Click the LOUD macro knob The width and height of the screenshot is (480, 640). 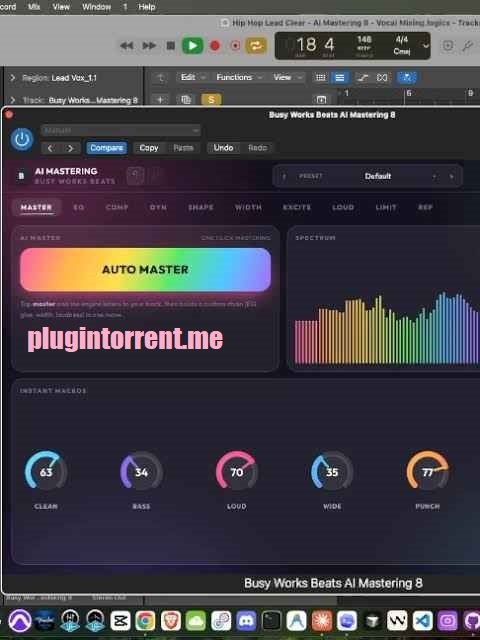coord(237,472)
